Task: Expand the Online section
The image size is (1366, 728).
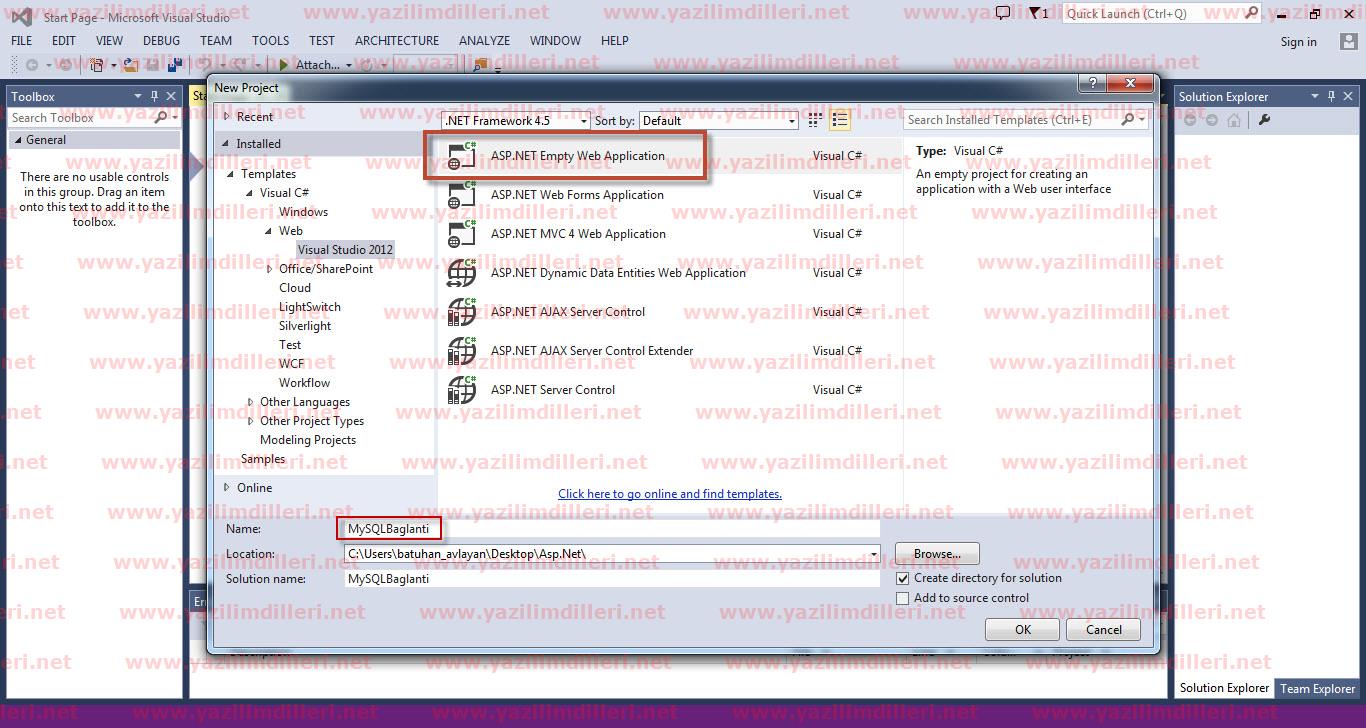Action: click(227, 488)
